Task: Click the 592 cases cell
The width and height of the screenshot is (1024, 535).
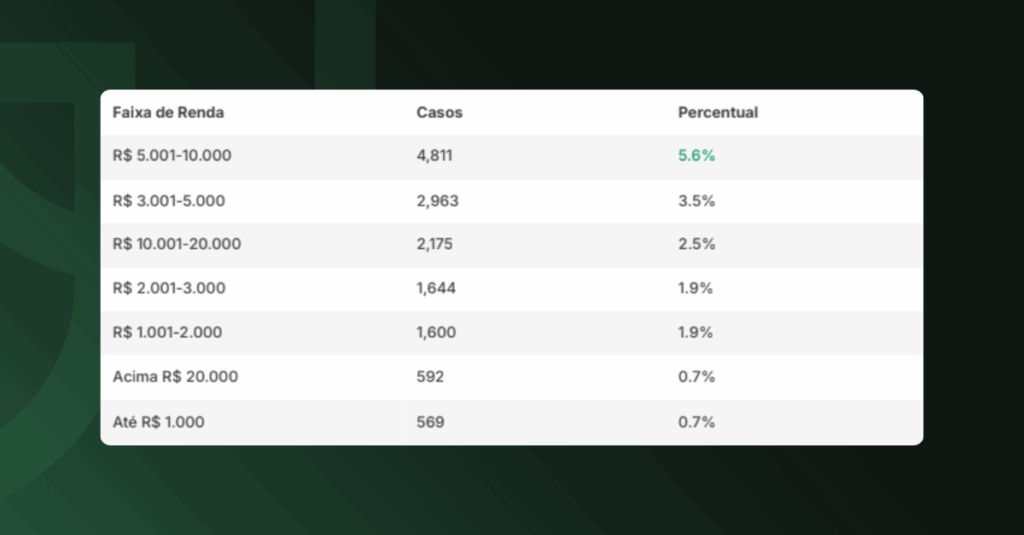Action: point(430,377)
